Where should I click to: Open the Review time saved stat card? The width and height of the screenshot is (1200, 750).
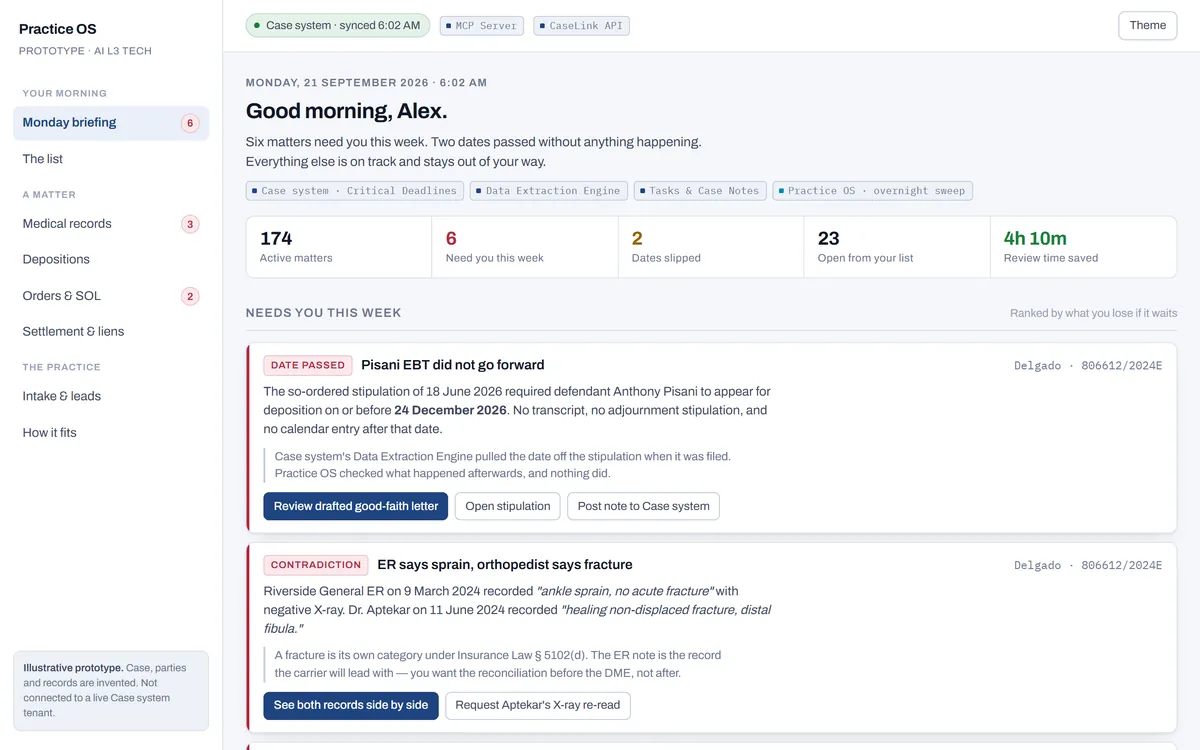pyautogui.click(x=1083, y=248)
